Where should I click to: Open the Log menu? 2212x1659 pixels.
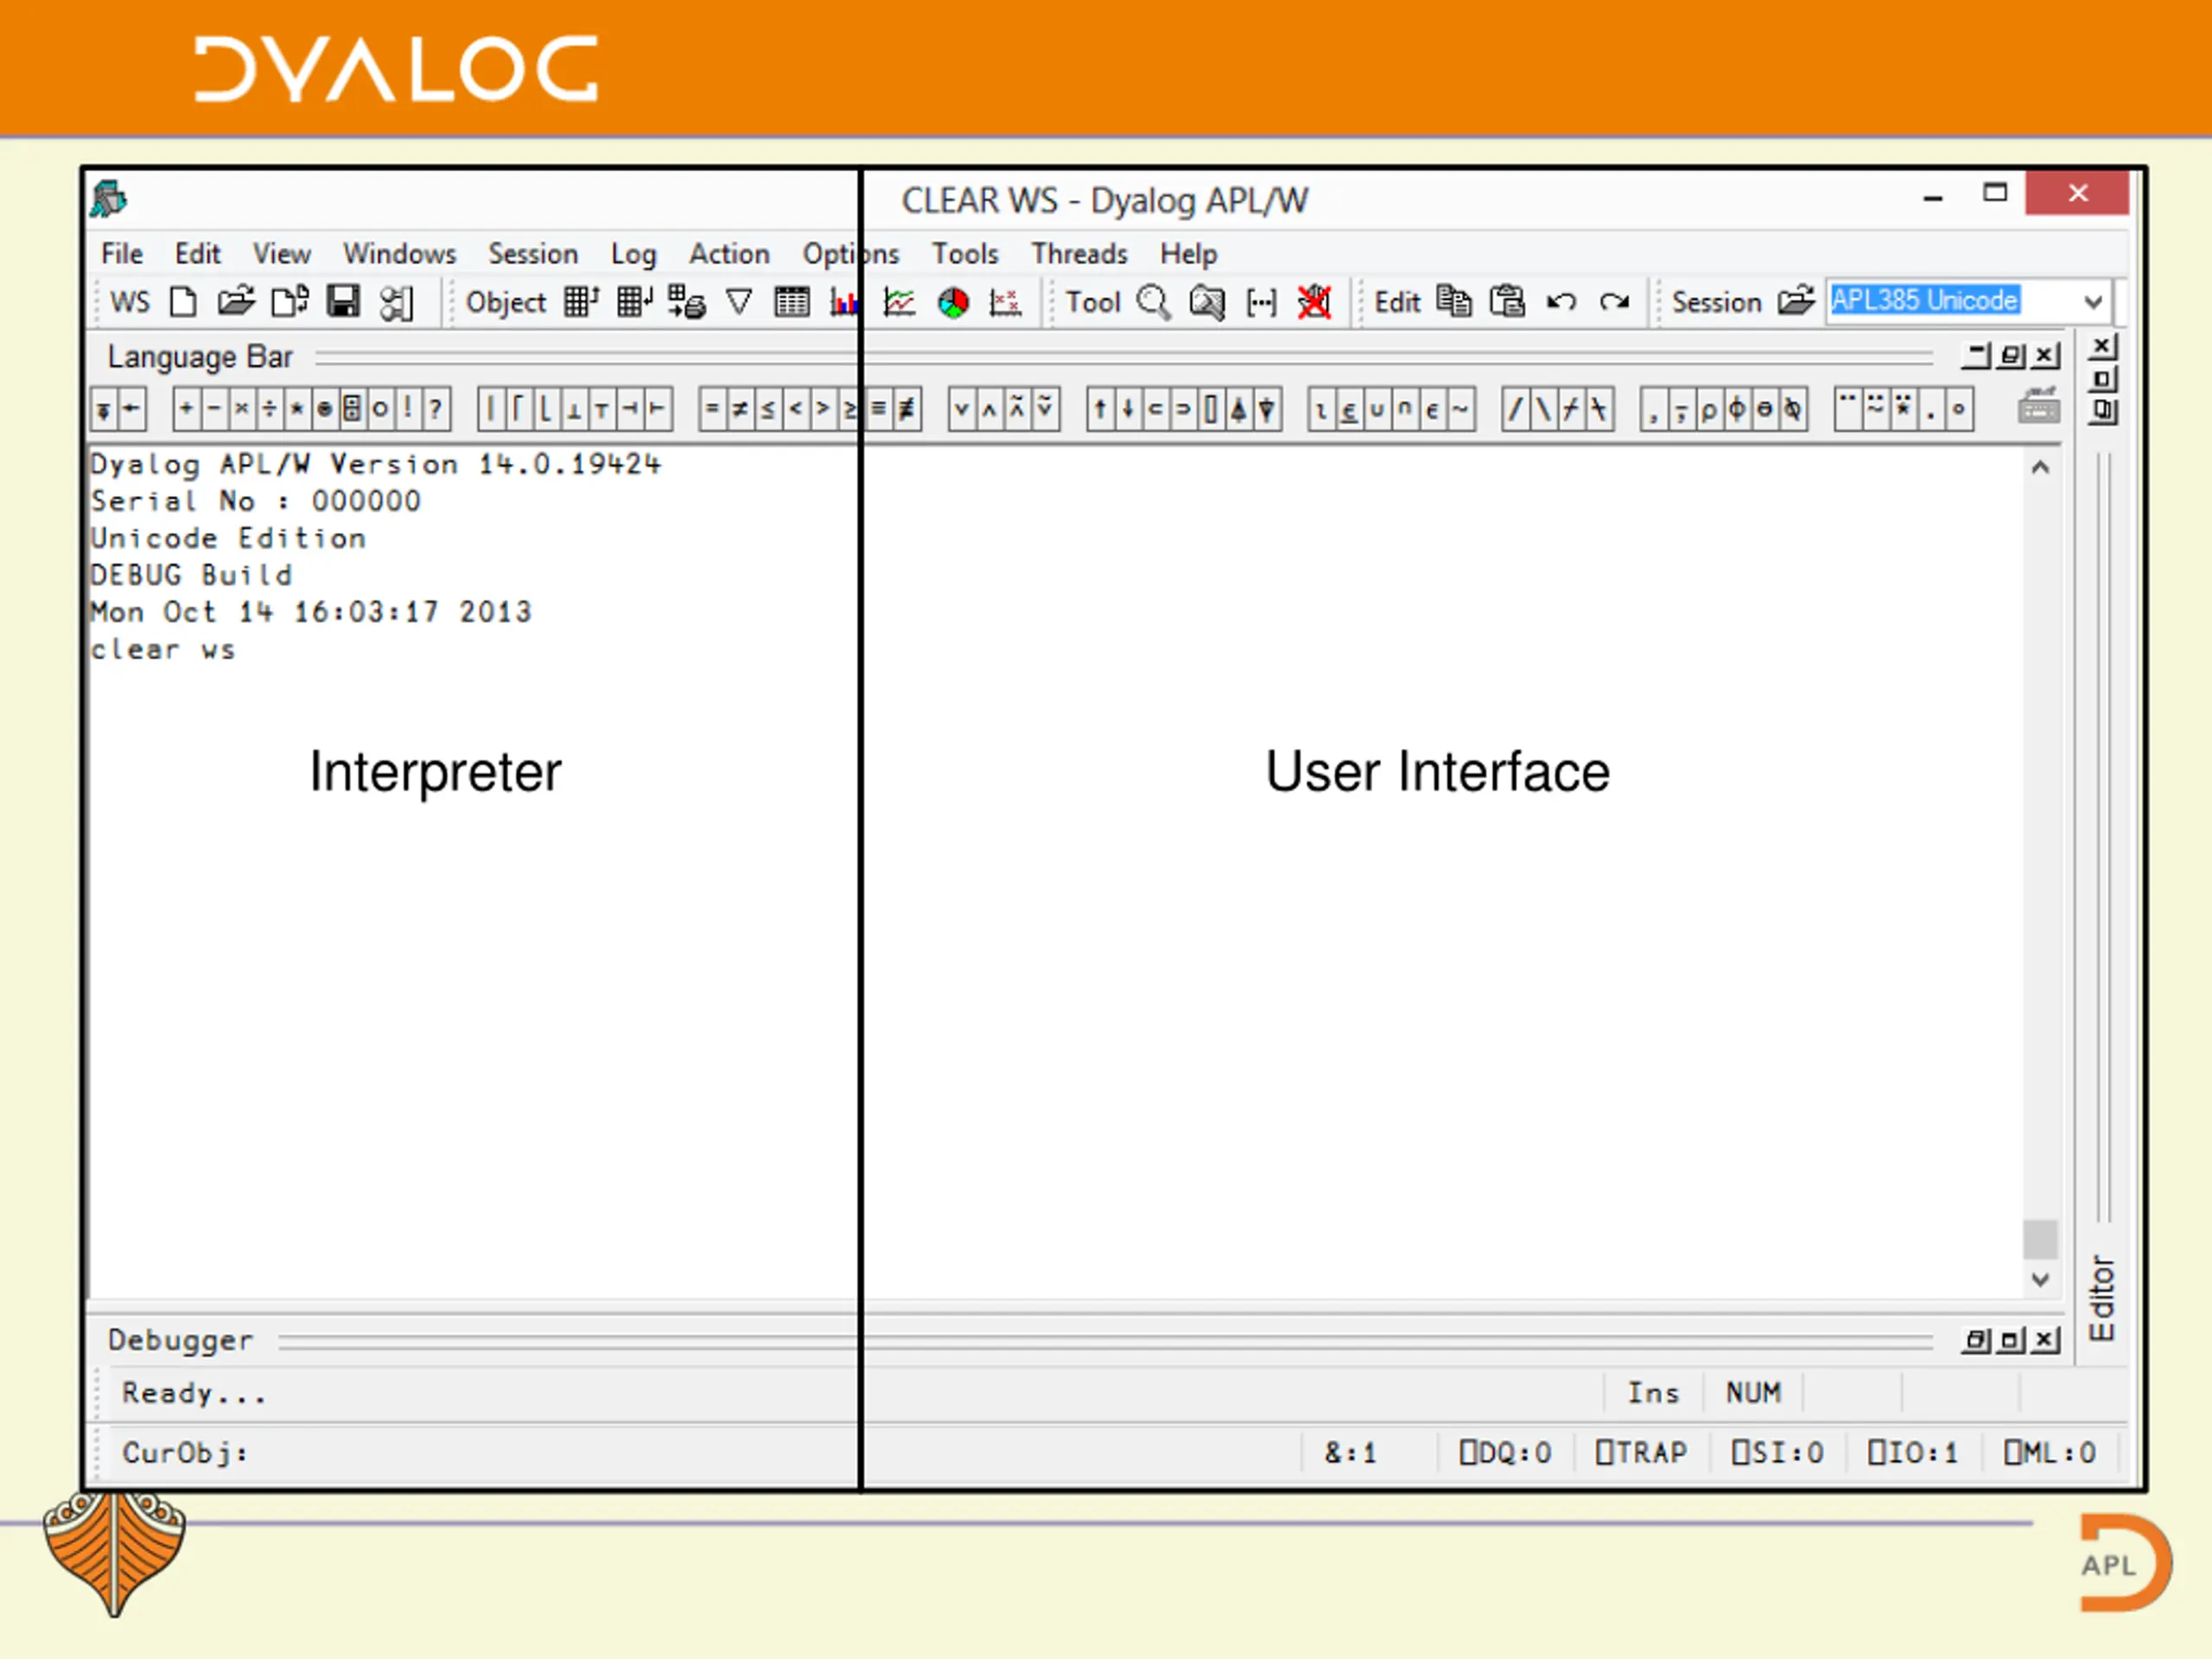pos(633,255)
